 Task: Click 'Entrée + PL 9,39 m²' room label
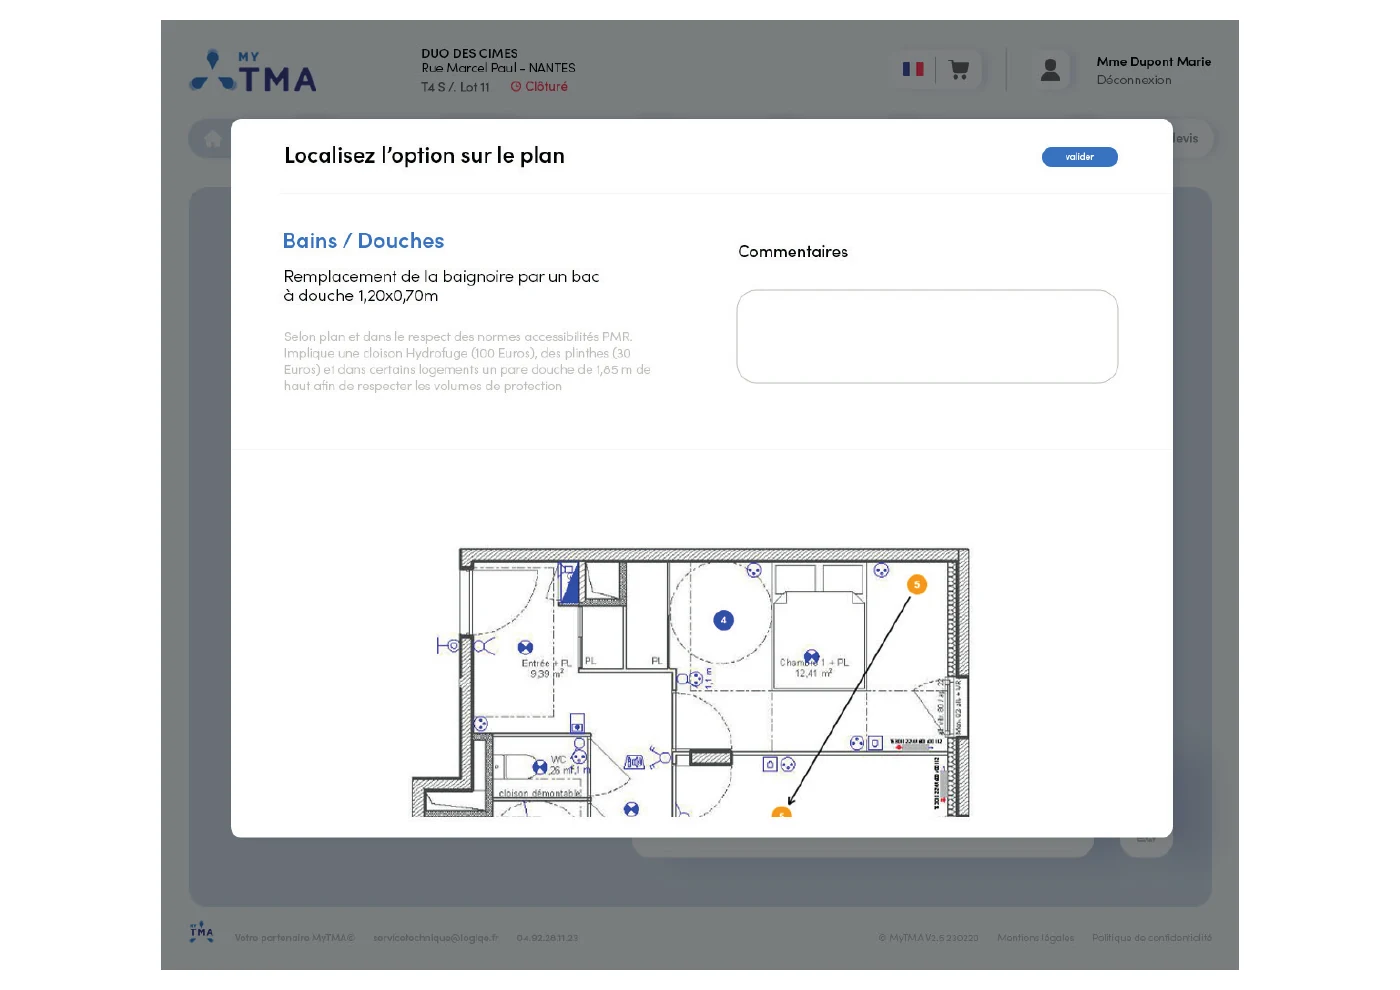click(x=545, y=668)
